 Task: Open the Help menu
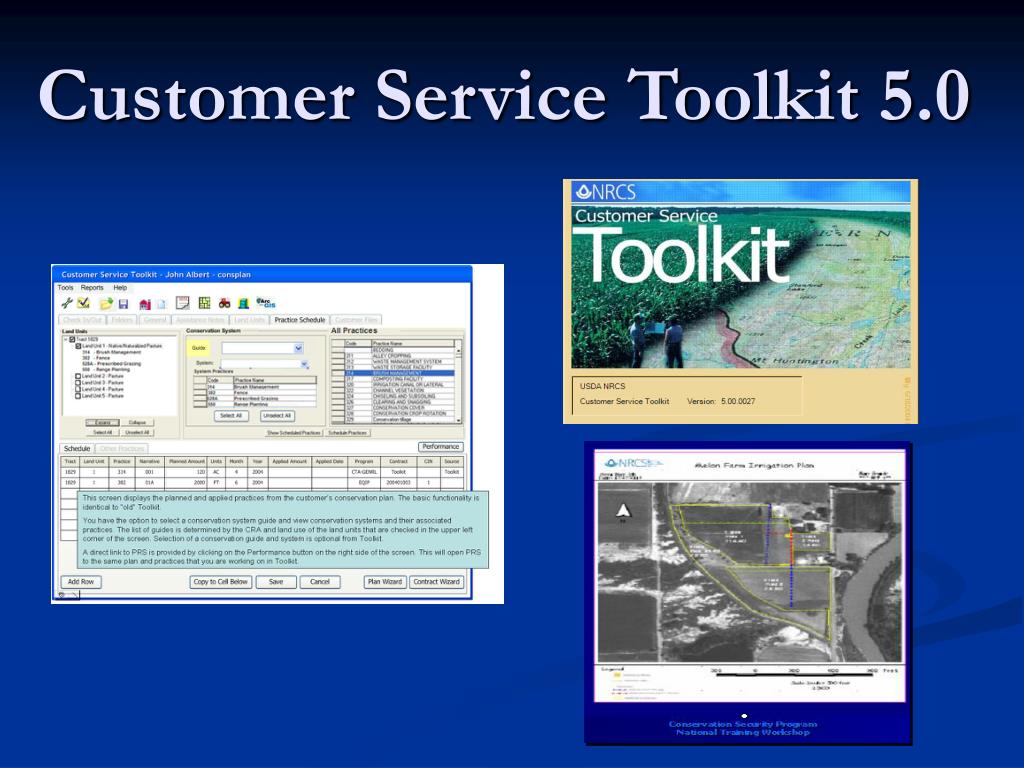coord(120,287)
